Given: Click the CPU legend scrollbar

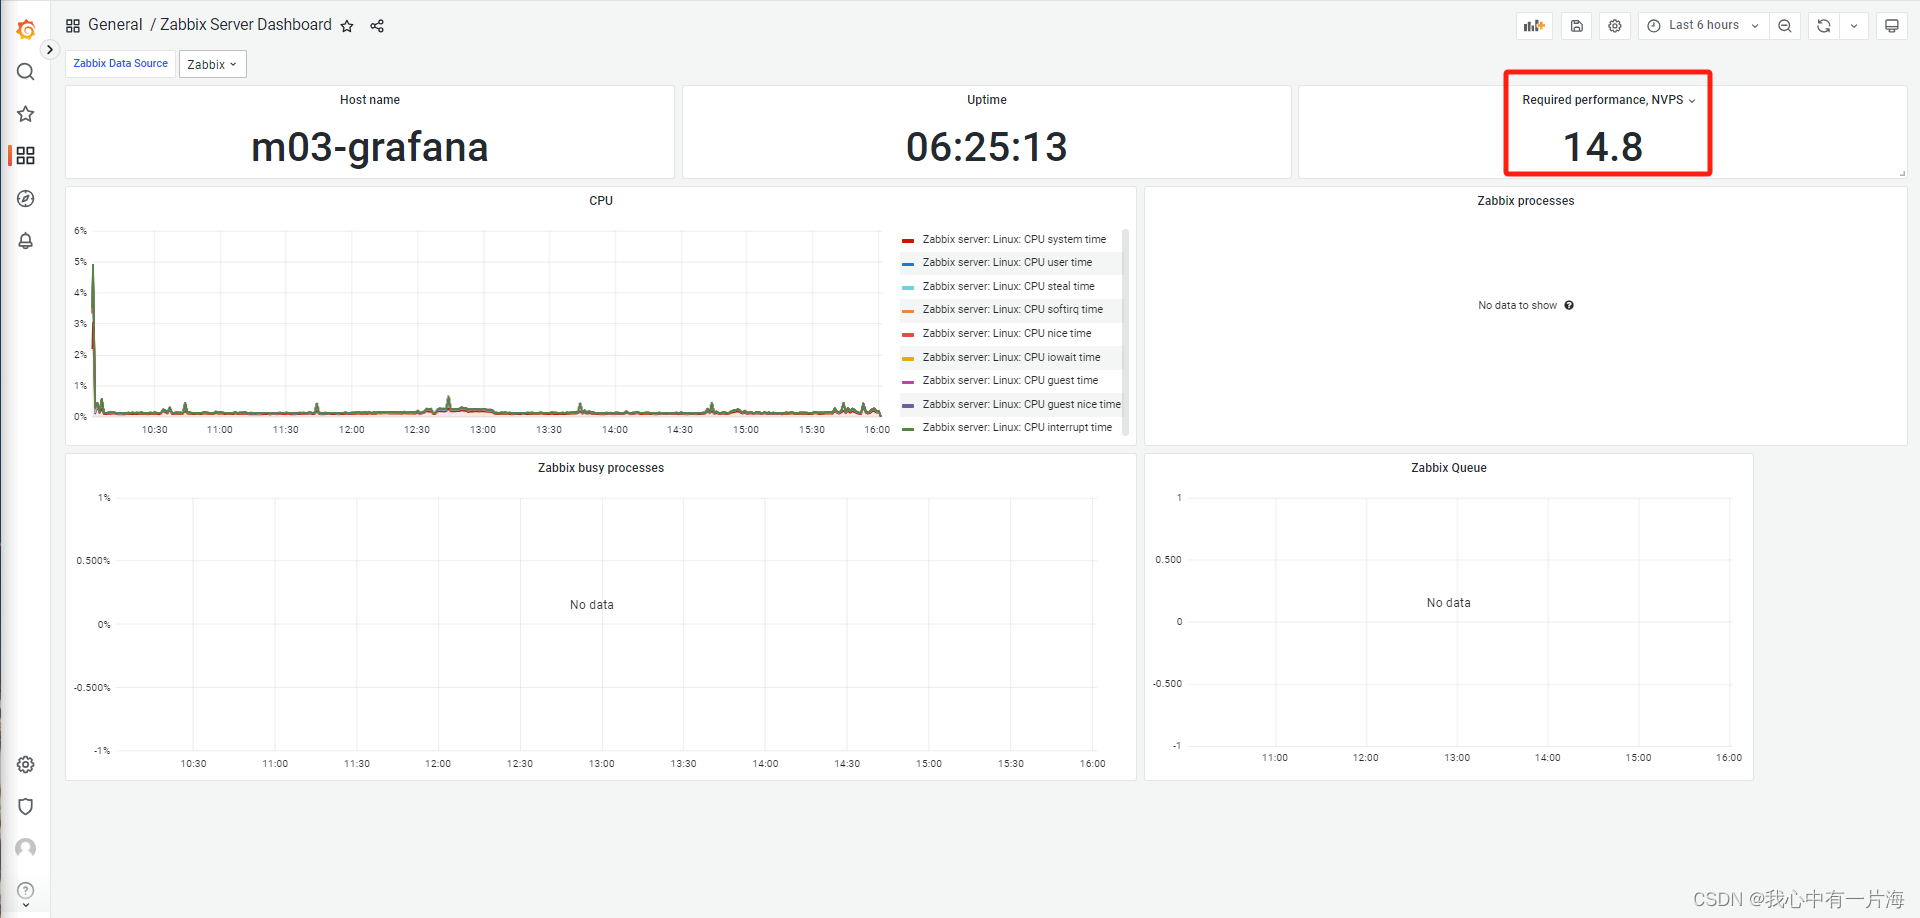Looking at the screenshot, I should pyautogui.click(x=1126, y=332).
